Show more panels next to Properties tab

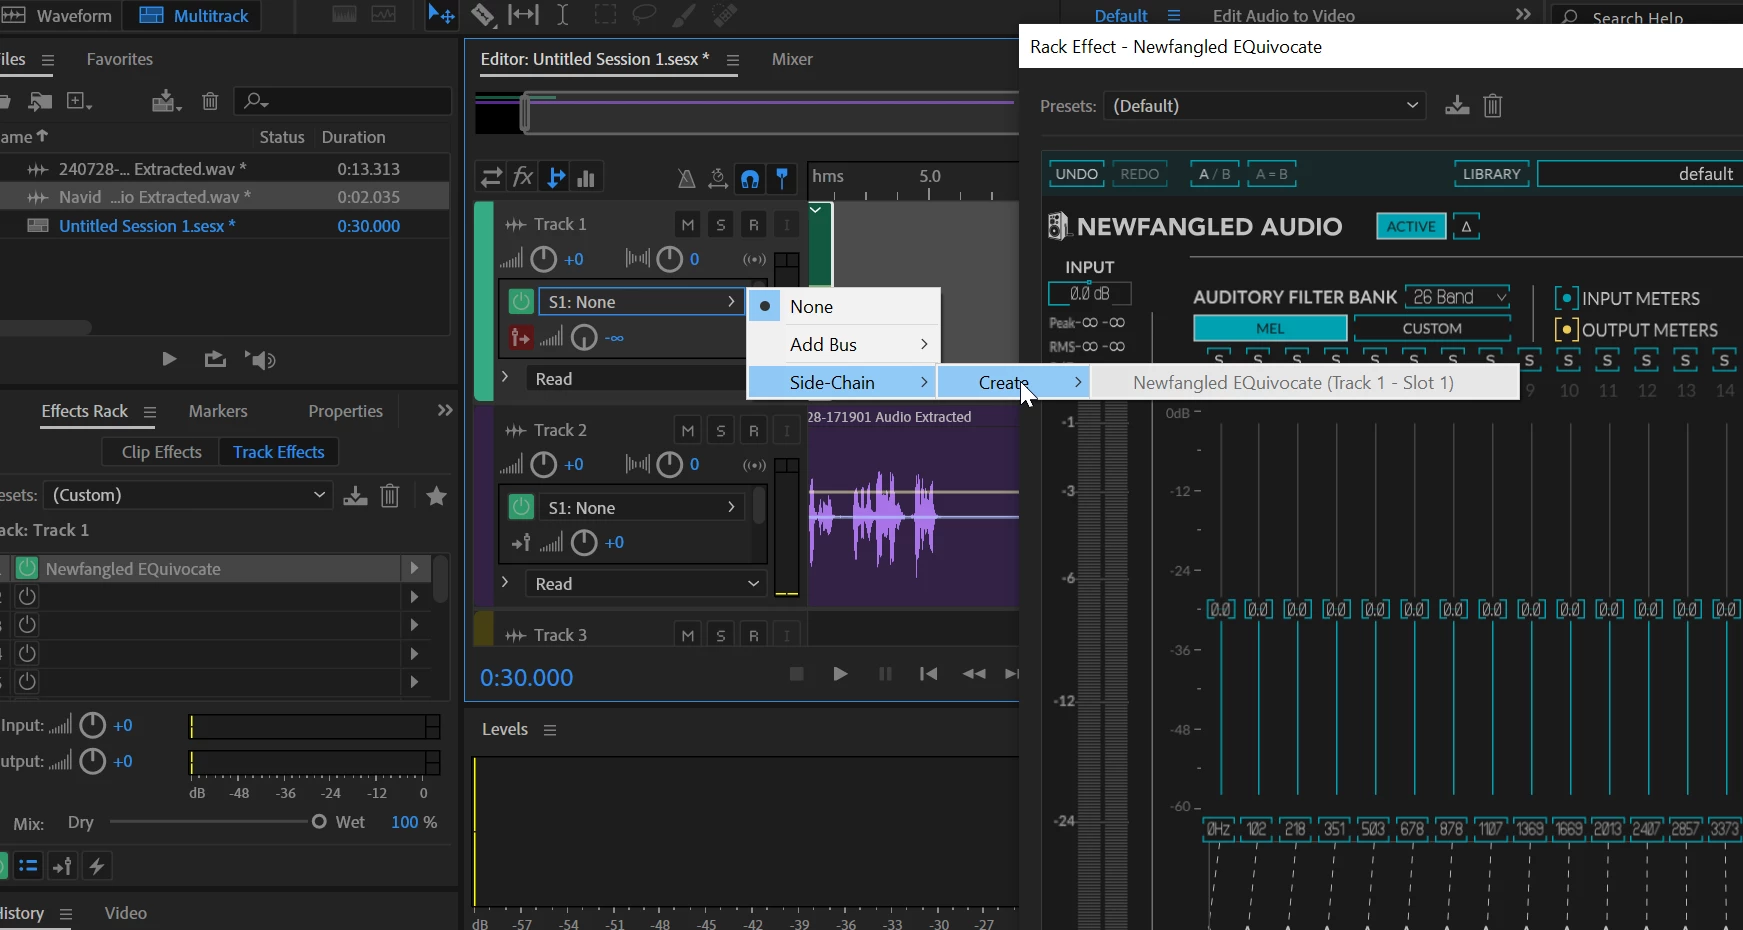point(445,411)
